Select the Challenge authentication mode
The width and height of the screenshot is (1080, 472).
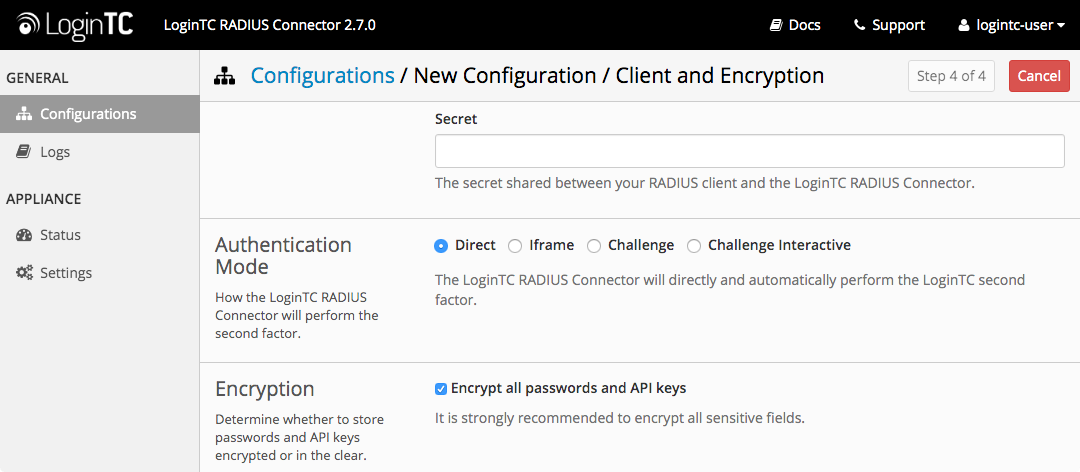[594, 245]
